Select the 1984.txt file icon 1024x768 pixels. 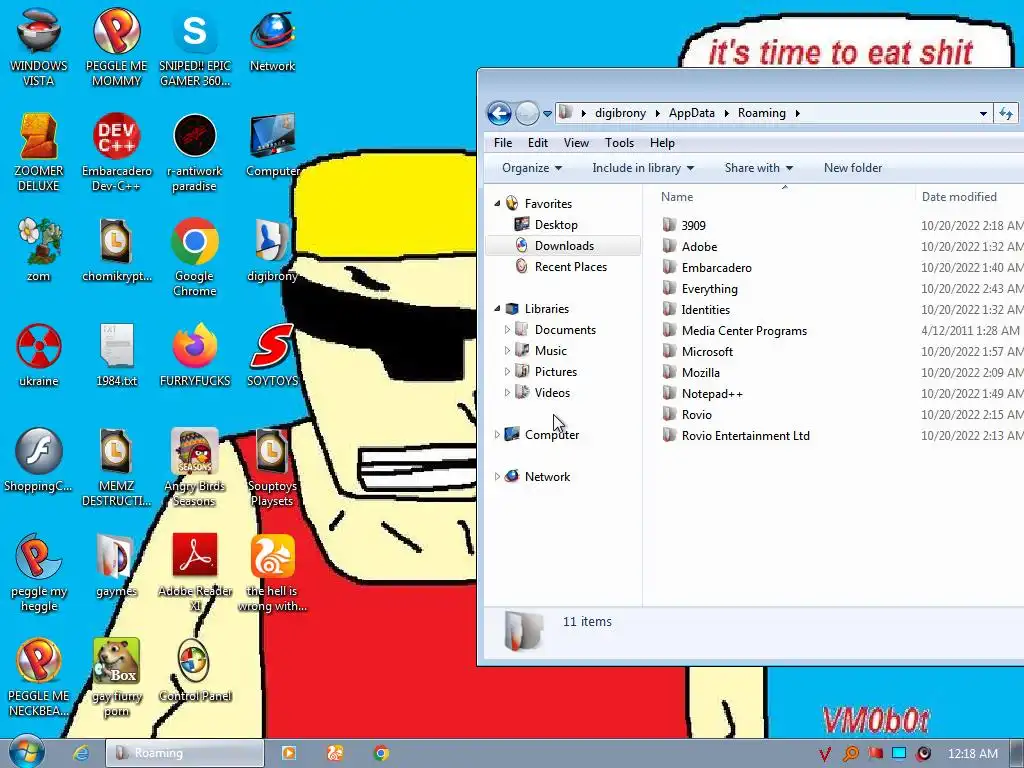click(116, 355)
